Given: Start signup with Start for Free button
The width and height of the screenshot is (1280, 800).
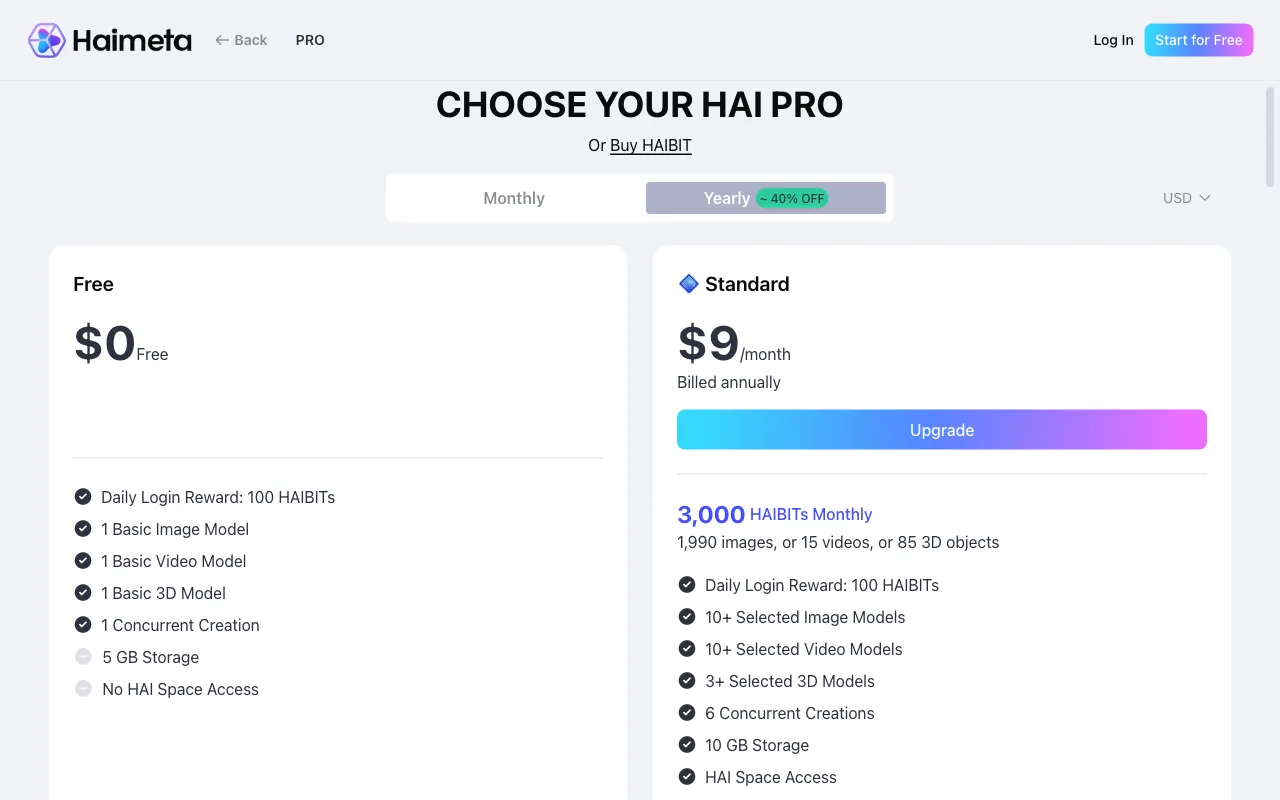Looking at the screenshot, I should pos(1199,40).
